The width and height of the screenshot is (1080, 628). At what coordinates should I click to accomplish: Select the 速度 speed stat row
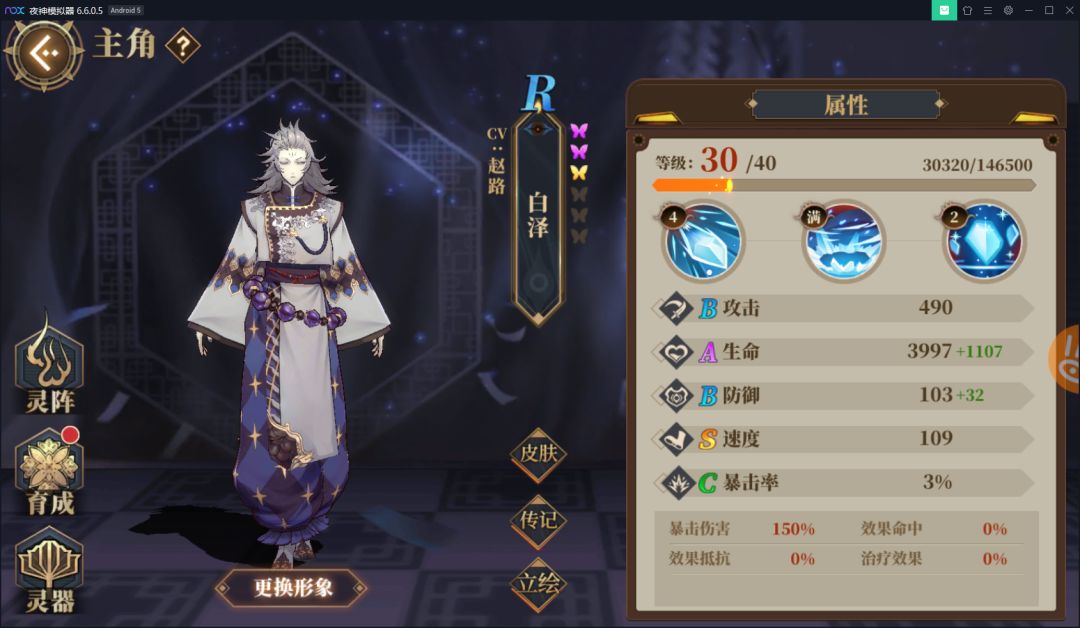pyautogui.click(x=843, y=439)
